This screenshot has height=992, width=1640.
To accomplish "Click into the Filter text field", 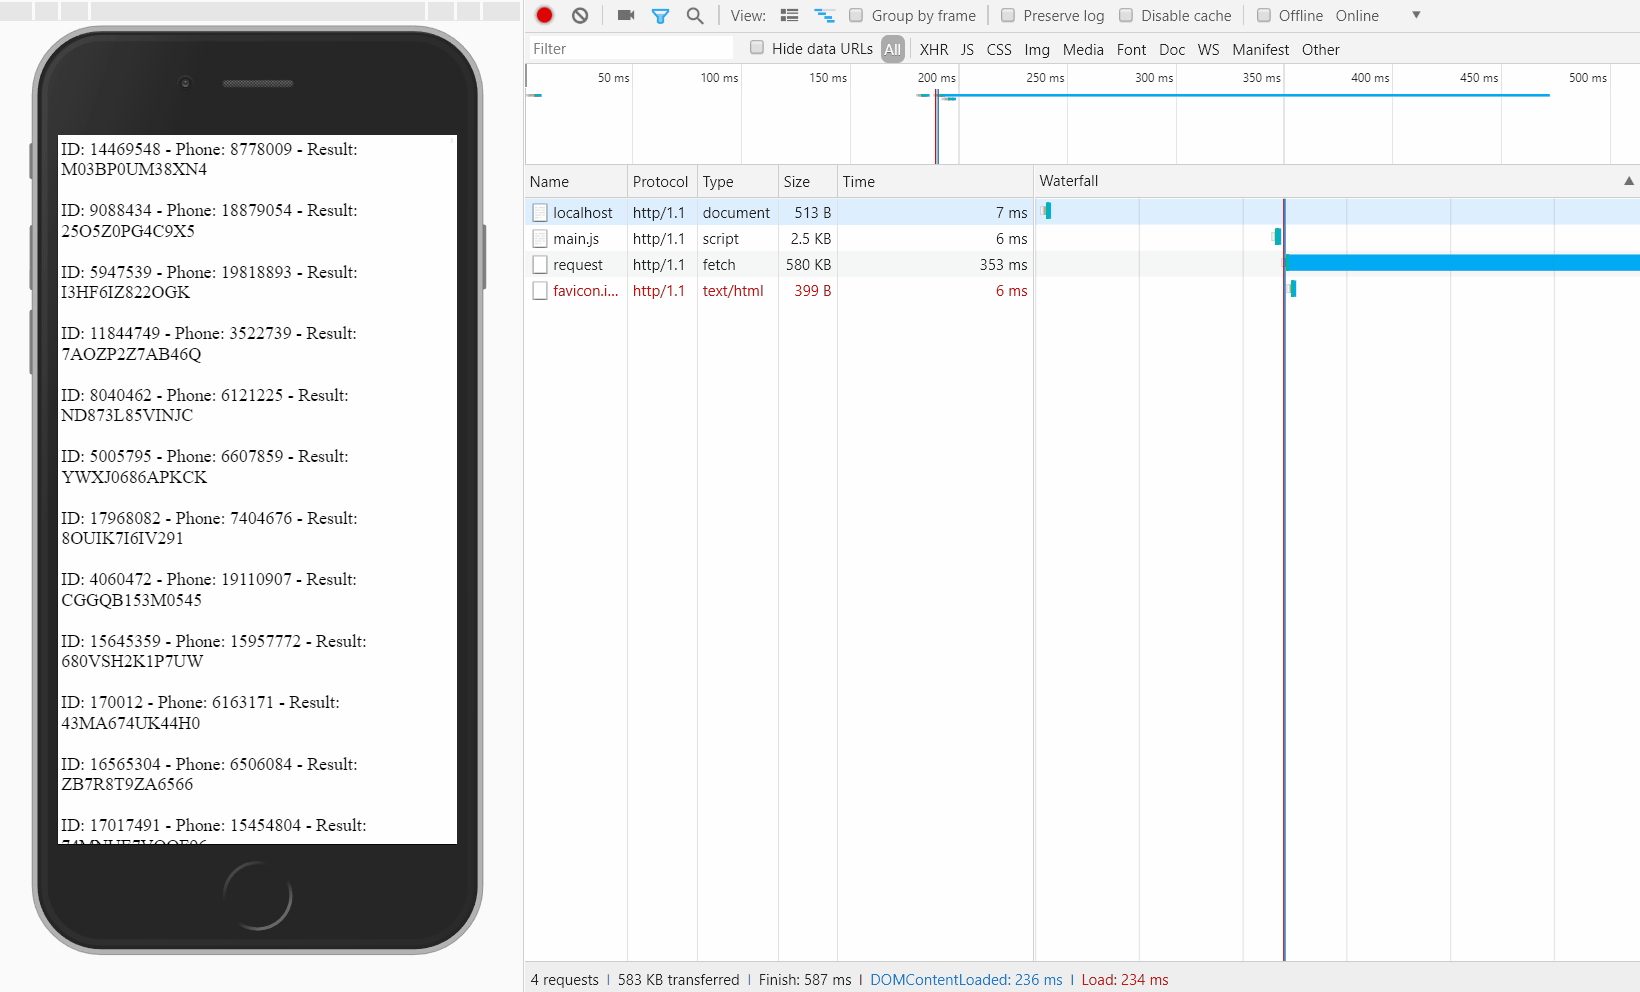I will [630, 49].
